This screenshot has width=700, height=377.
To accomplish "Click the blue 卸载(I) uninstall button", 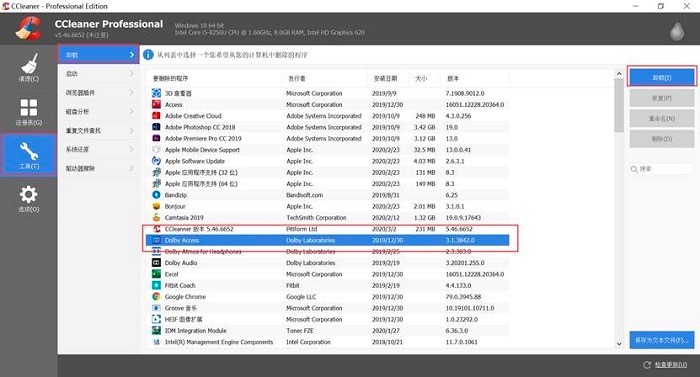I will tap(662, 77).
